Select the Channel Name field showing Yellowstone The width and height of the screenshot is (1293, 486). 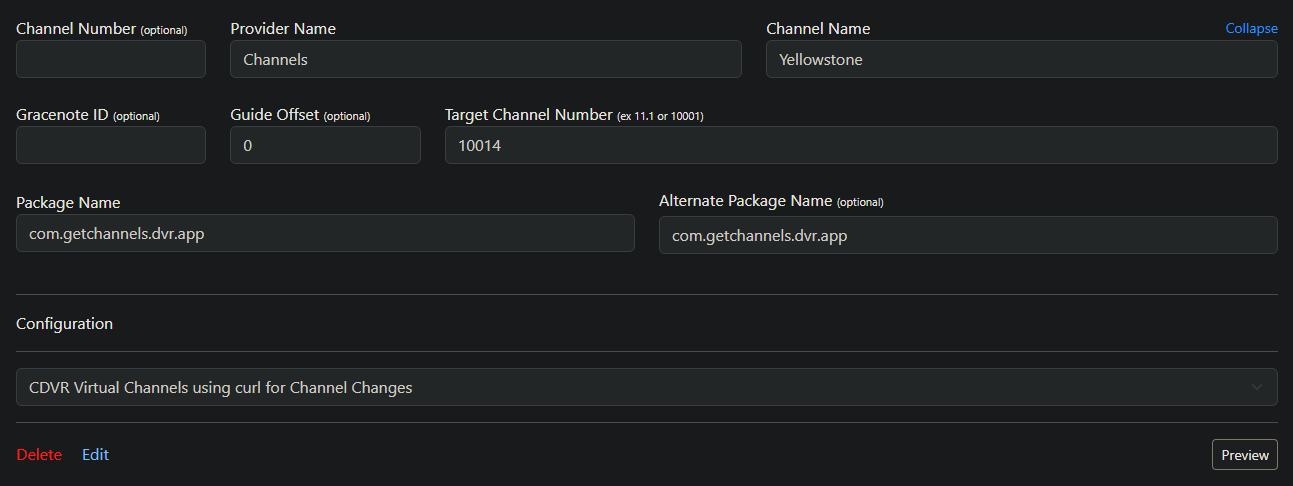1021,59
